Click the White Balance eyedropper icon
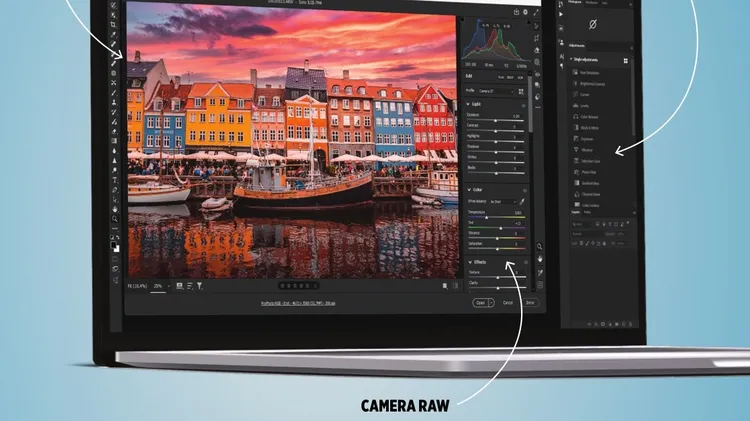Screen dimensions: 750x421 click(x=521, y=202)
